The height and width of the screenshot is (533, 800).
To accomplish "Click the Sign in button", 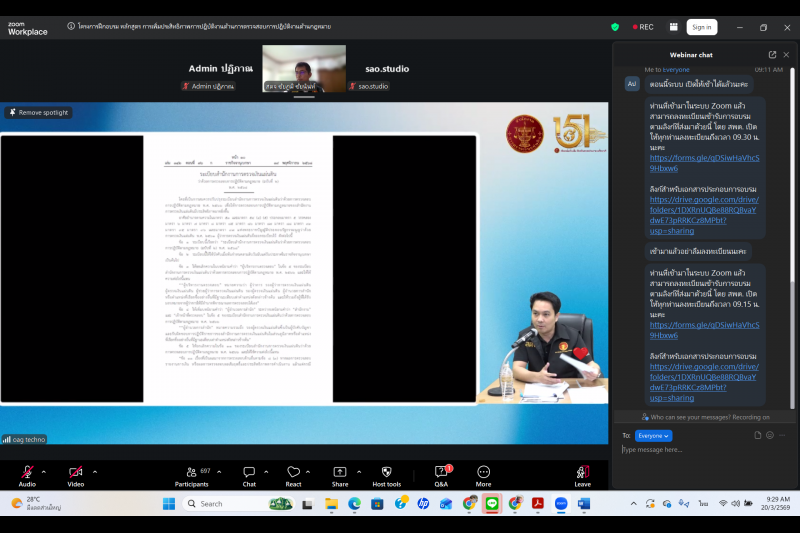I will [x=701, y=27].
